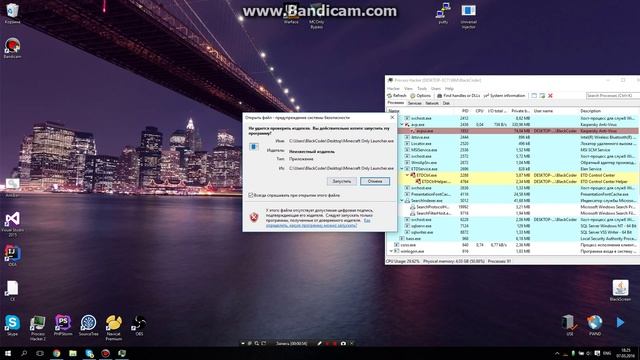Viewport: 640px width, 360px height.
Task: Click Find handles or DLLs in Process Hacker
Action: point(458,96)
